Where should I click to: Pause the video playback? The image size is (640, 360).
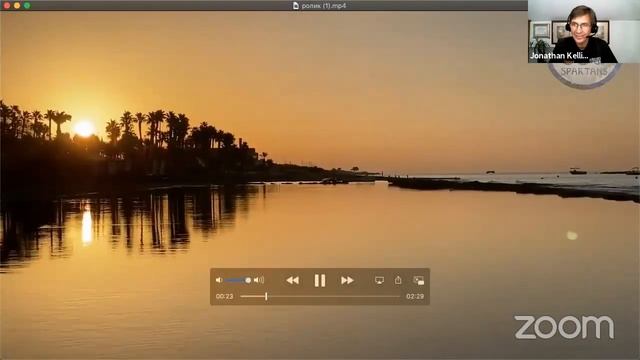coord(320,280)
